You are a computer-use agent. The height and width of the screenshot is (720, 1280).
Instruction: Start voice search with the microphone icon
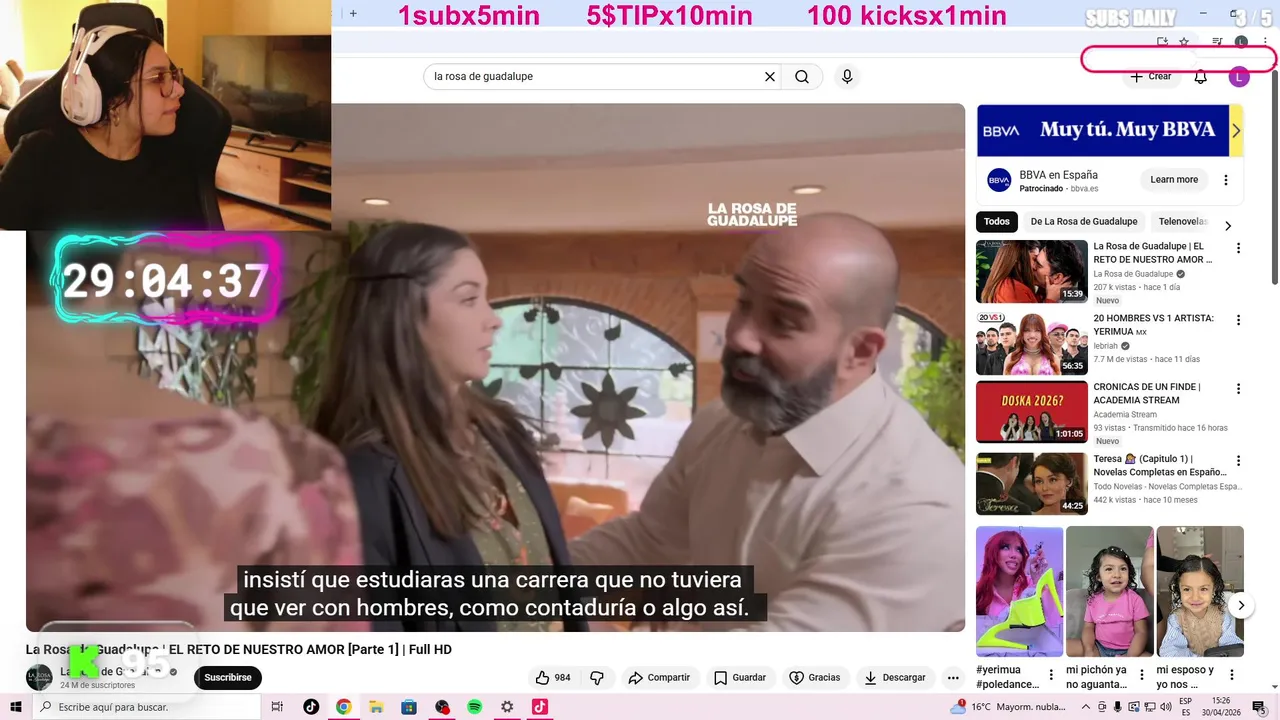click(847, 77)
